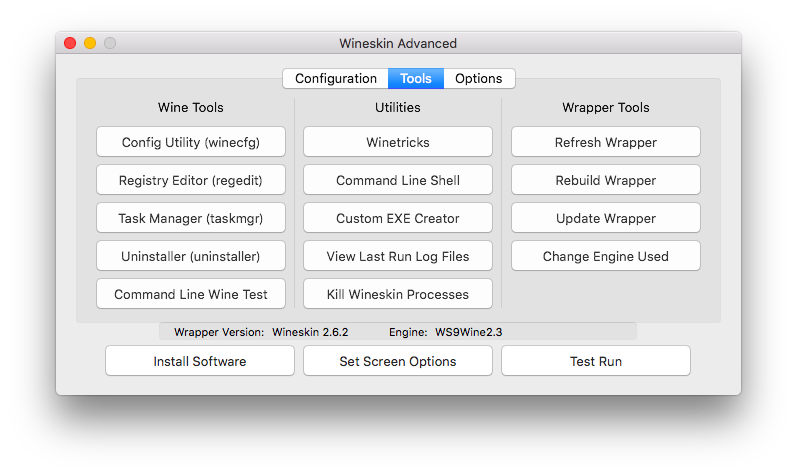The width and height of the screenshot is (797, 475).
Task: Open Custom EXE Creator
Action: (398, 218)
